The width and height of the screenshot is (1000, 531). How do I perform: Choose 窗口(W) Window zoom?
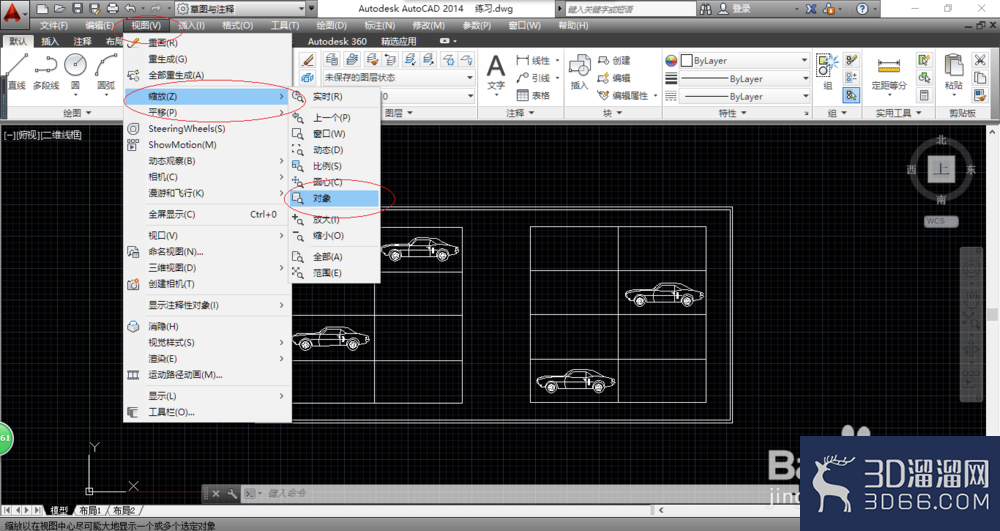coord(335,134)
